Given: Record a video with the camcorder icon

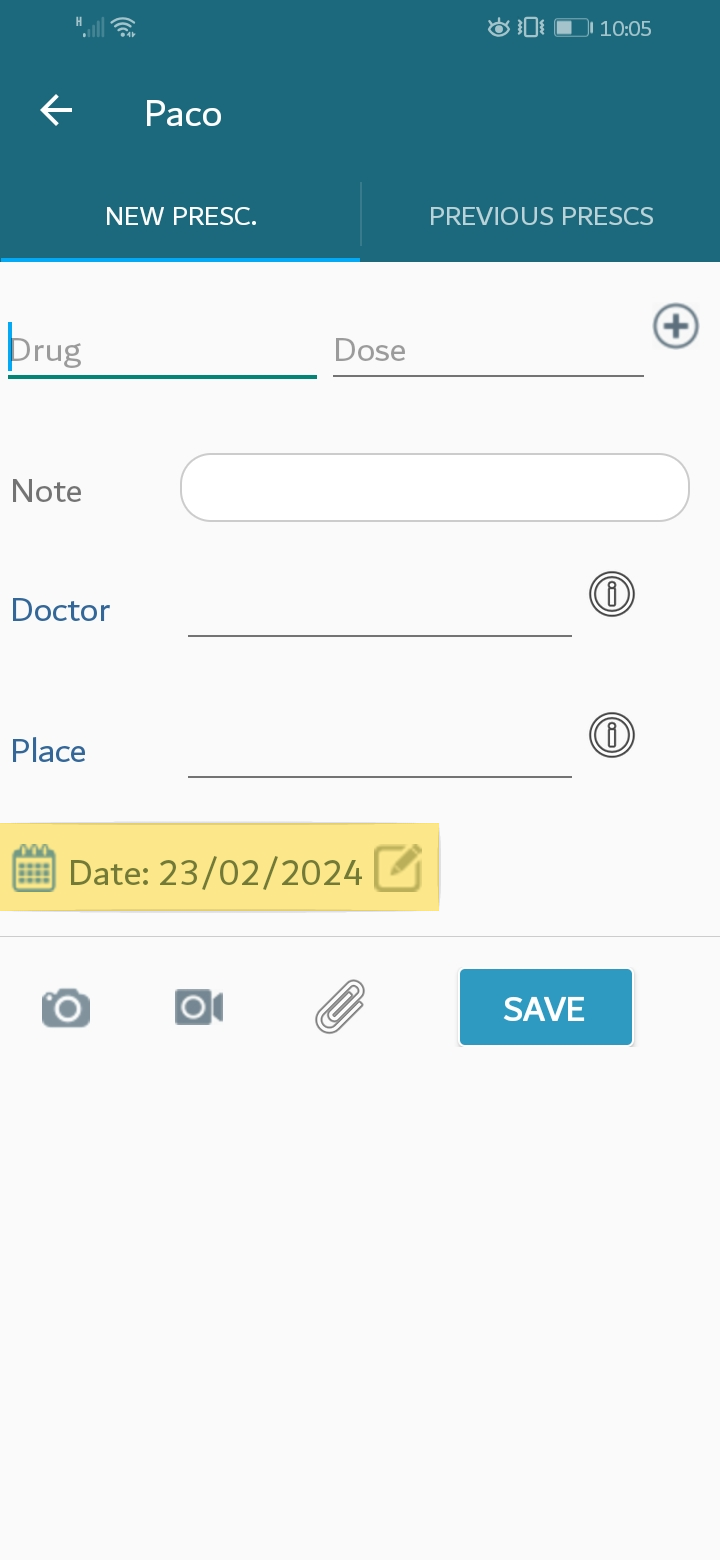Looking at the screenshot, I should tap(198, 1007).
